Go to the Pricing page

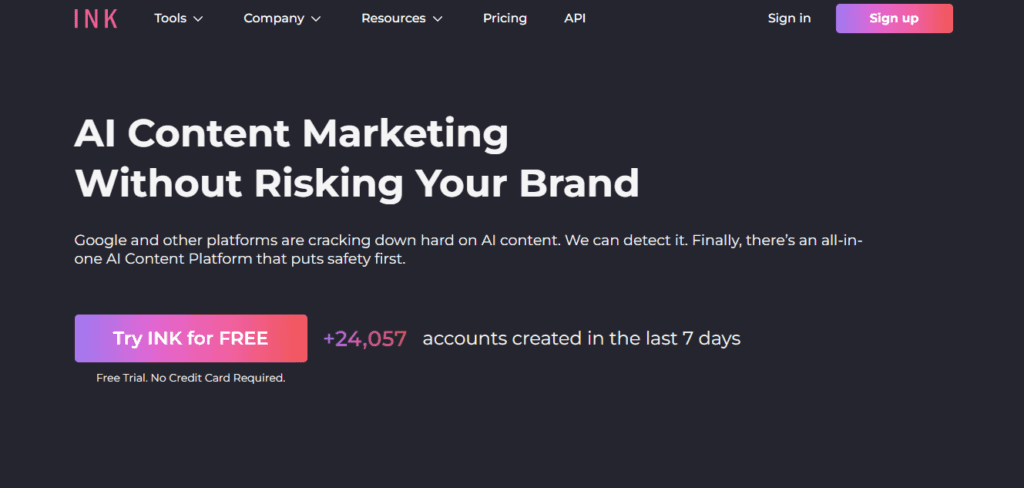point(504,18)
